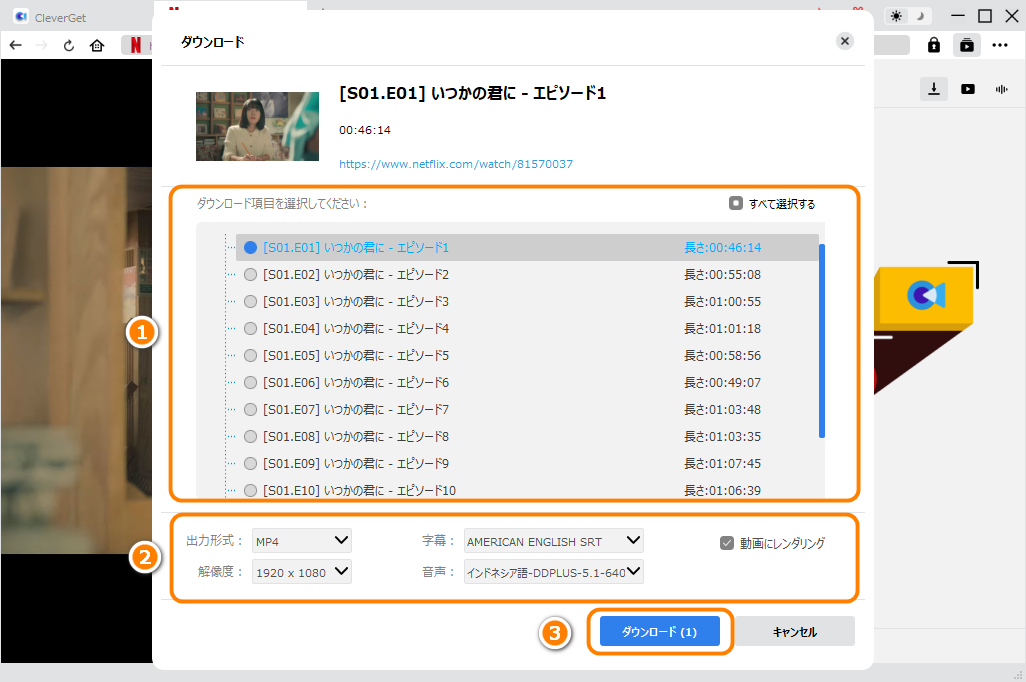Screen dimensions: 1026x682
Task: Open the AMERICAN ENGLISH SRT subtitle dropdown
Action: (x=554, y=541)
